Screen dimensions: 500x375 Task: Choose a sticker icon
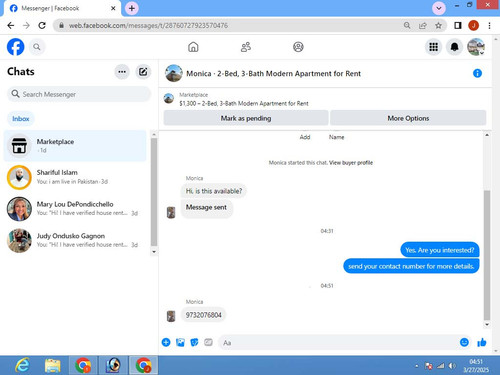(x=194, y=342)
